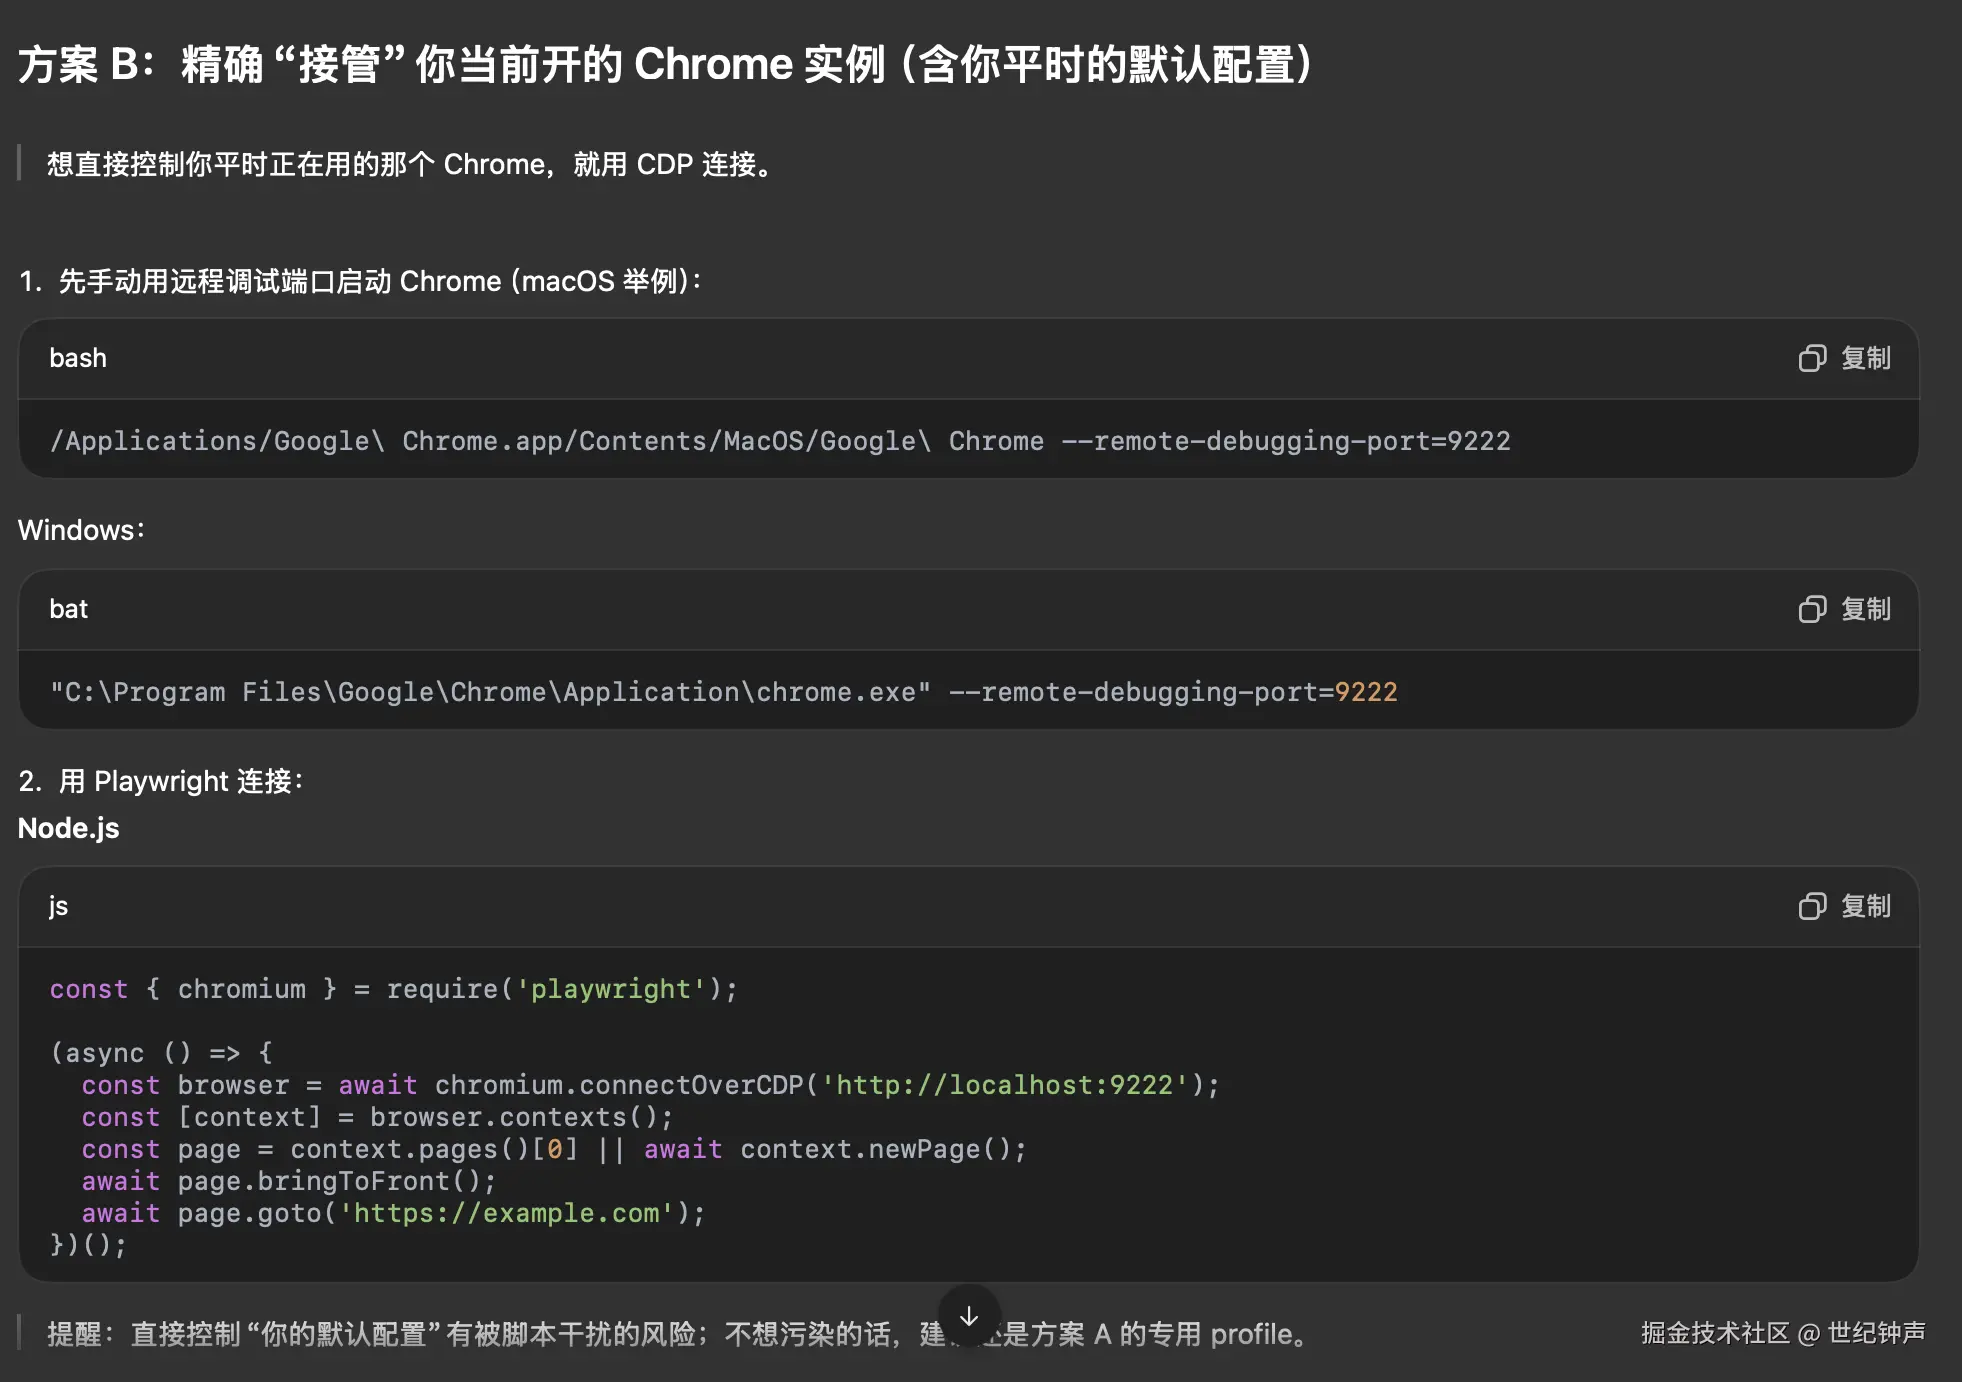Click the 复制 label of the bash block
The image size is (1962, 1382).
(1866, 358)
